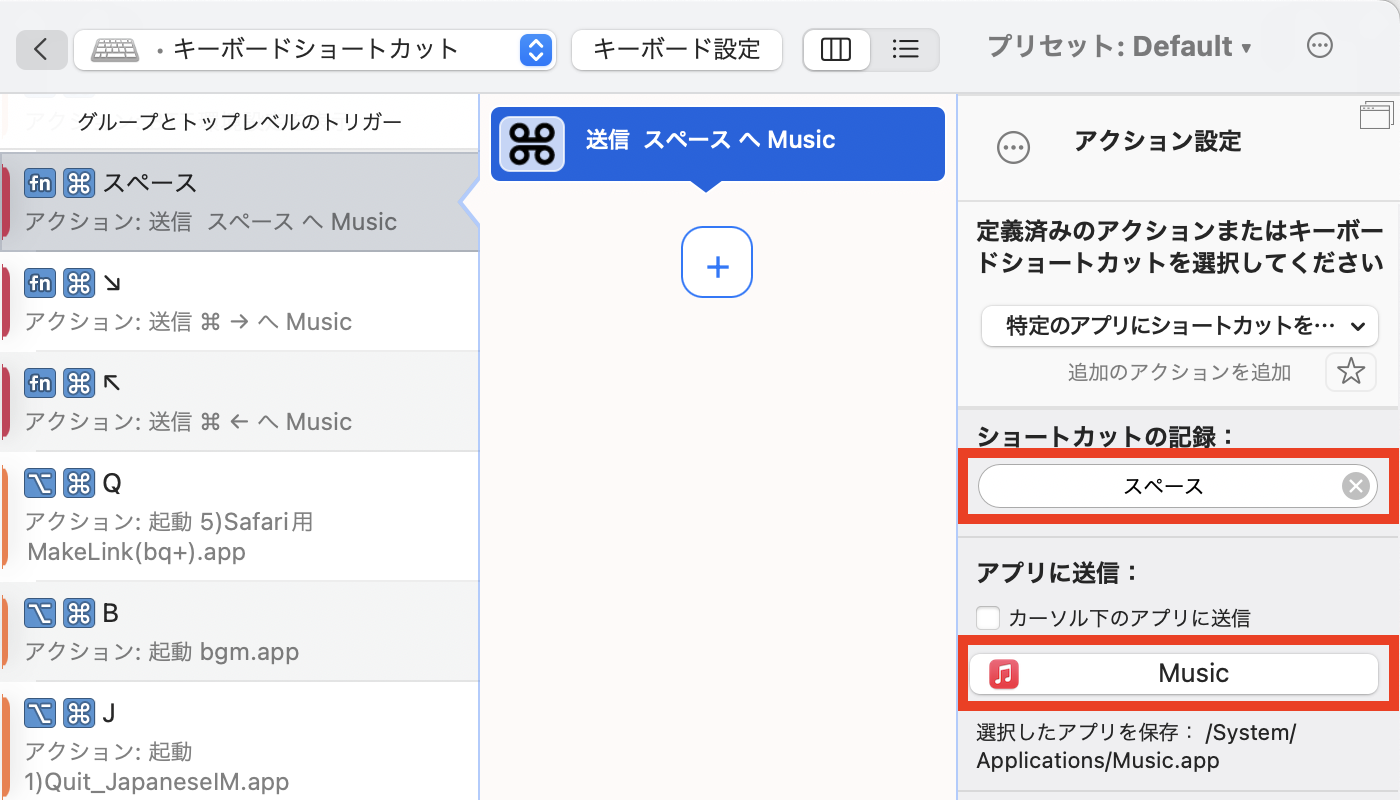Screen dimensions: 1400x800
Task: Open the プリセット: Default menu
Action: click(1119, 47)
